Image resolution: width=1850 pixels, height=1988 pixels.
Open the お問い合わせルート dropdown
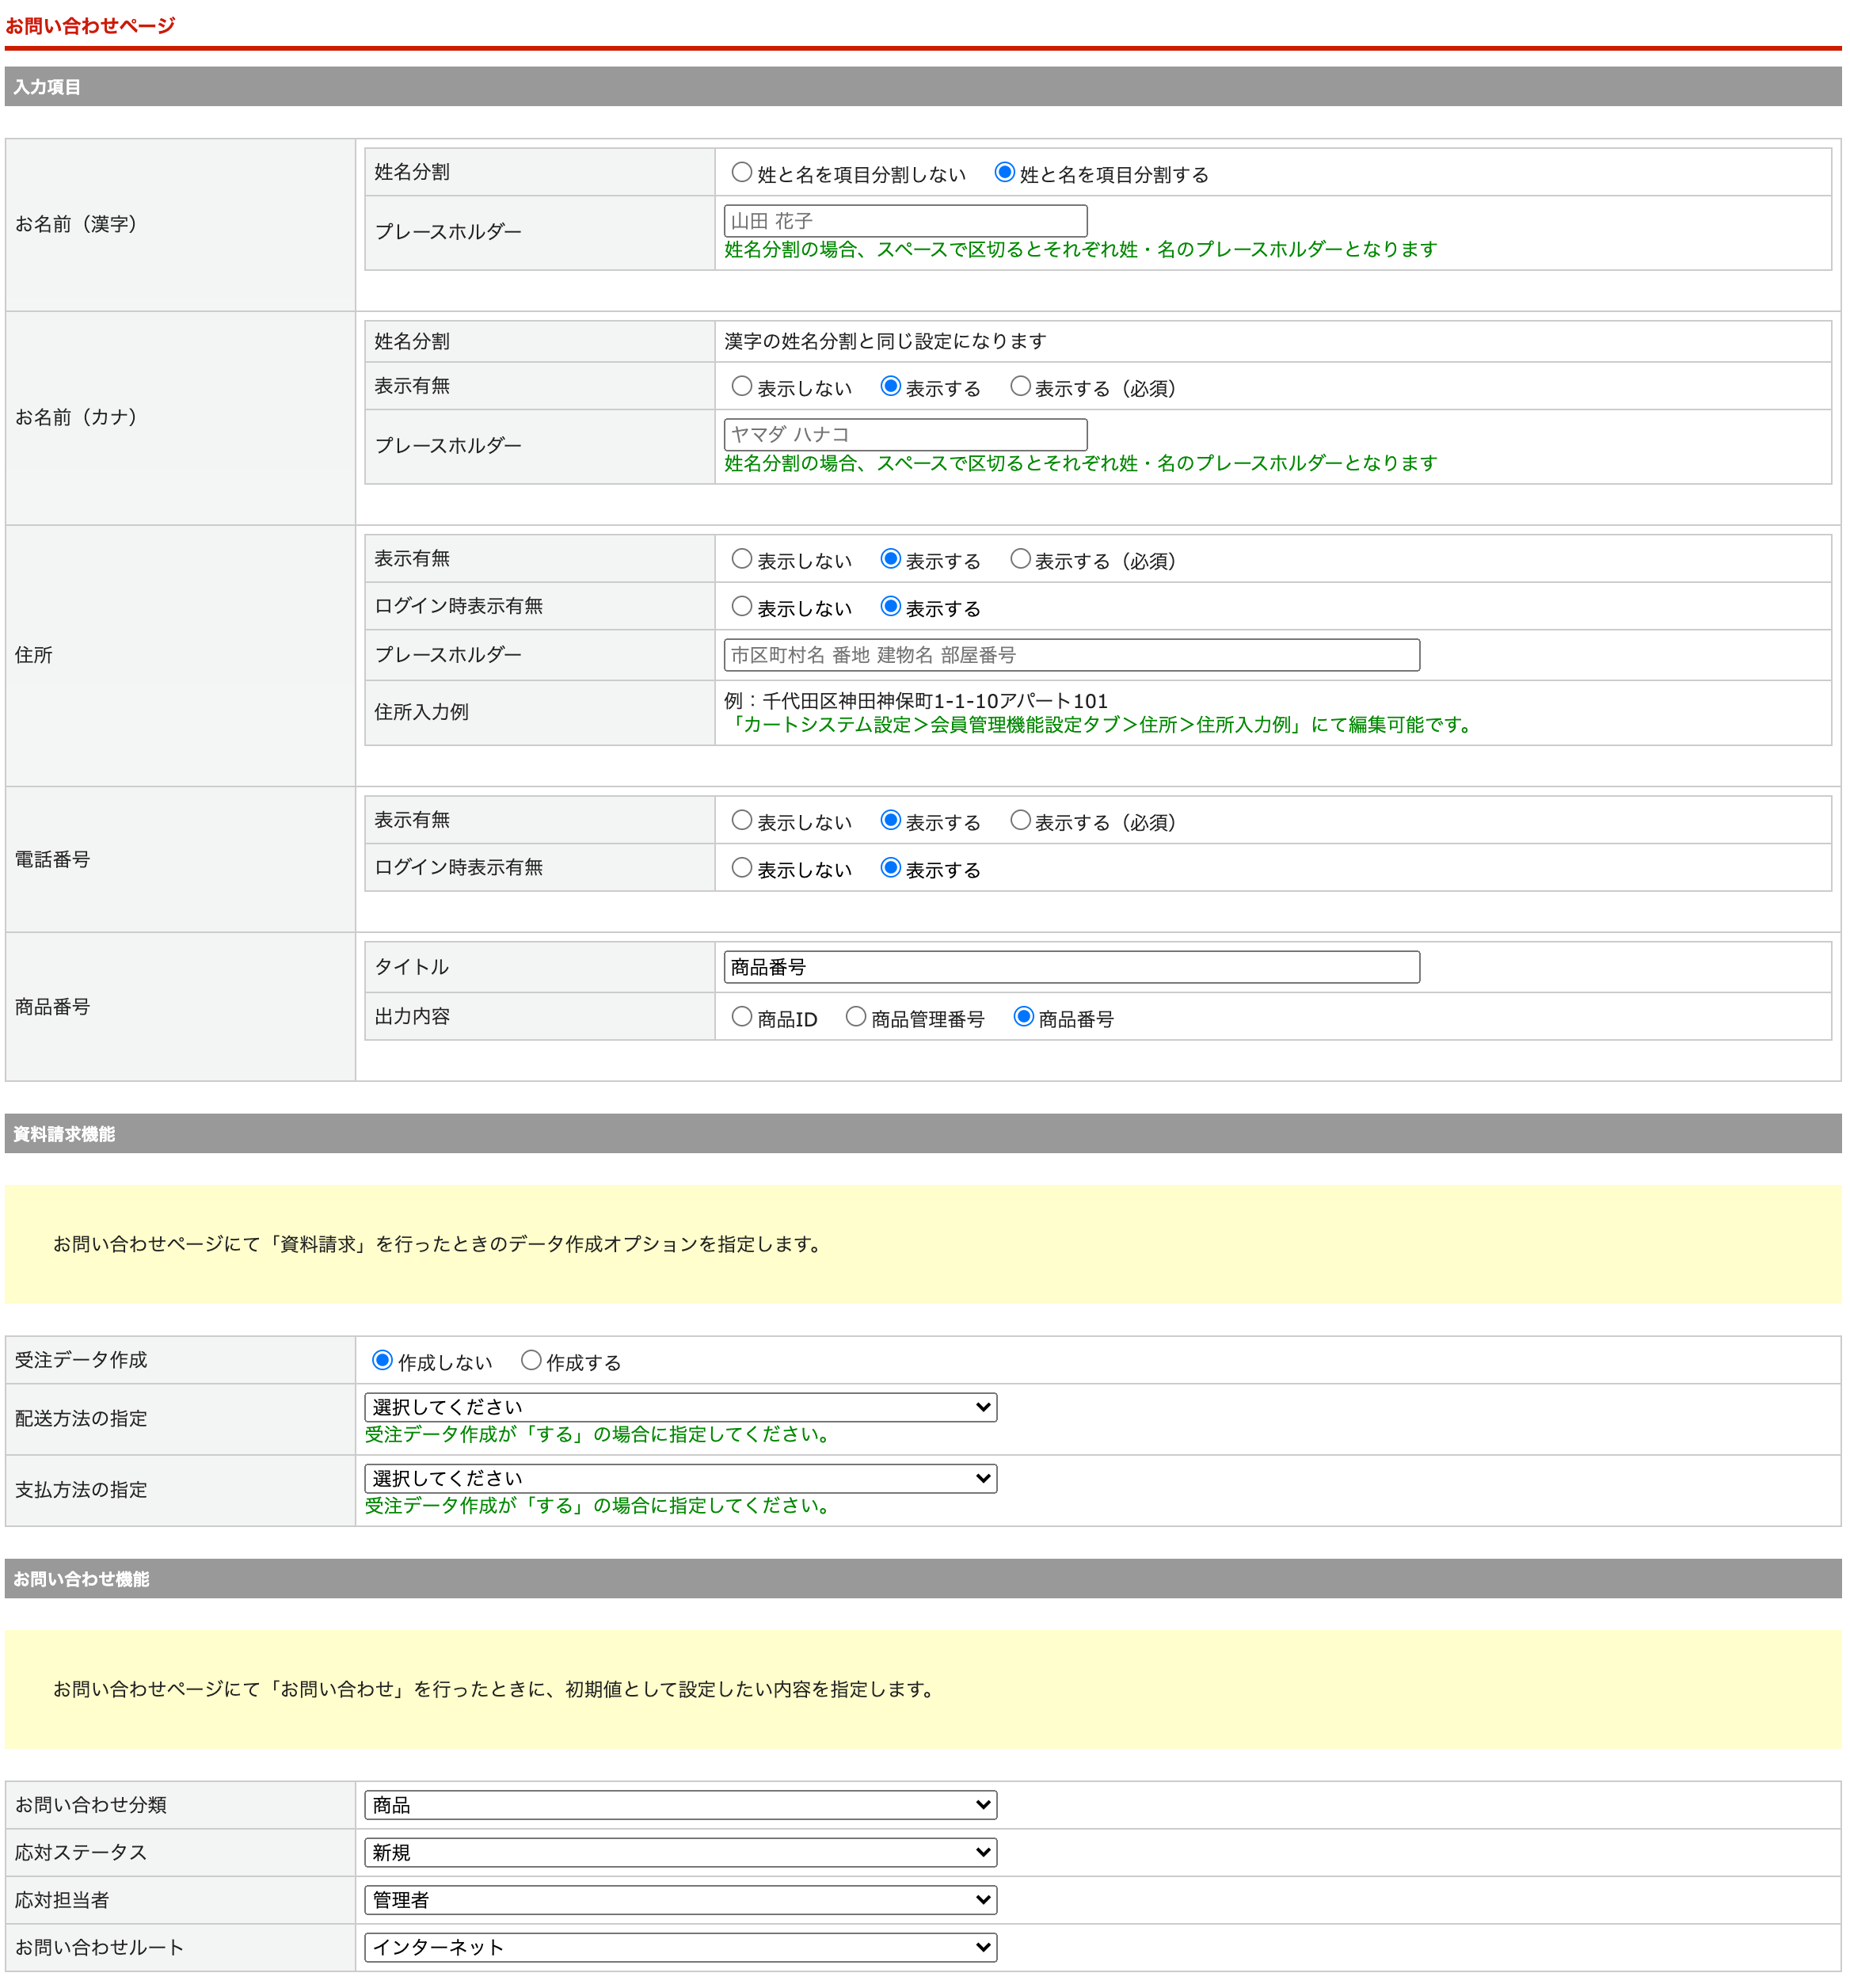(680, 1948)
